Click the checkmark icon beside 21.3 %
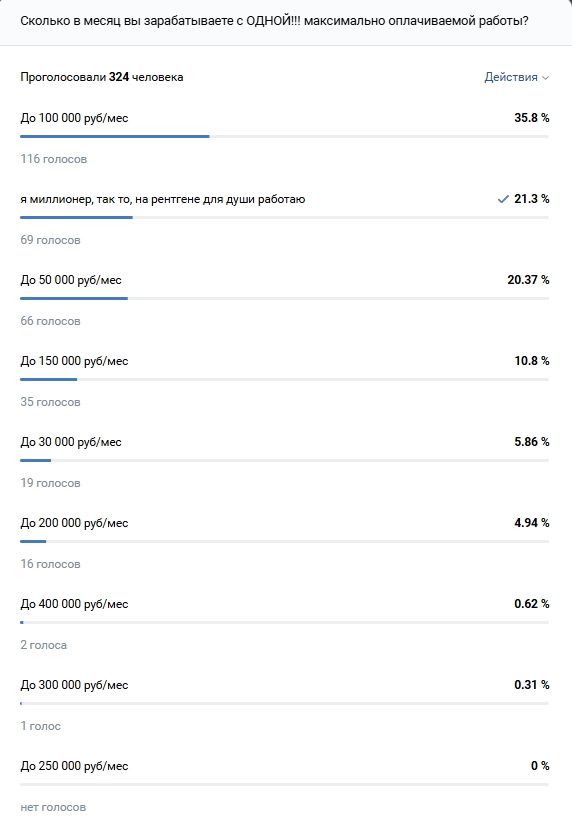Image resolution: width=572 pixels, height=839 pixels. tap(503, 199)
